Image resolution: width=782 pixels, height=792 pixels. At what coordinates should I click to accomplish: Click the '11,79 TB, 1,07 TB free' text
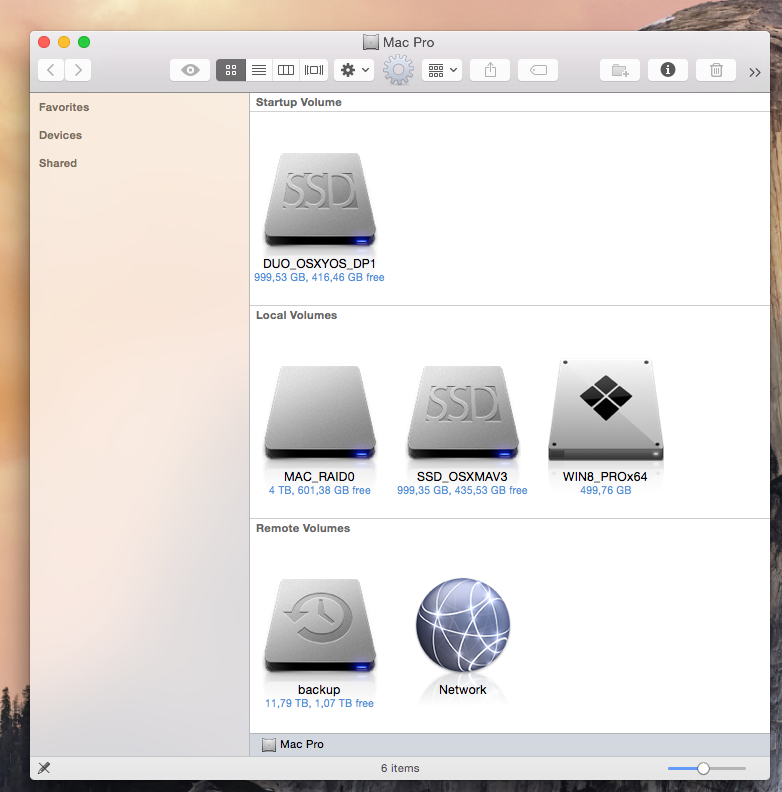pyautogui.click(x=319, y=704)
